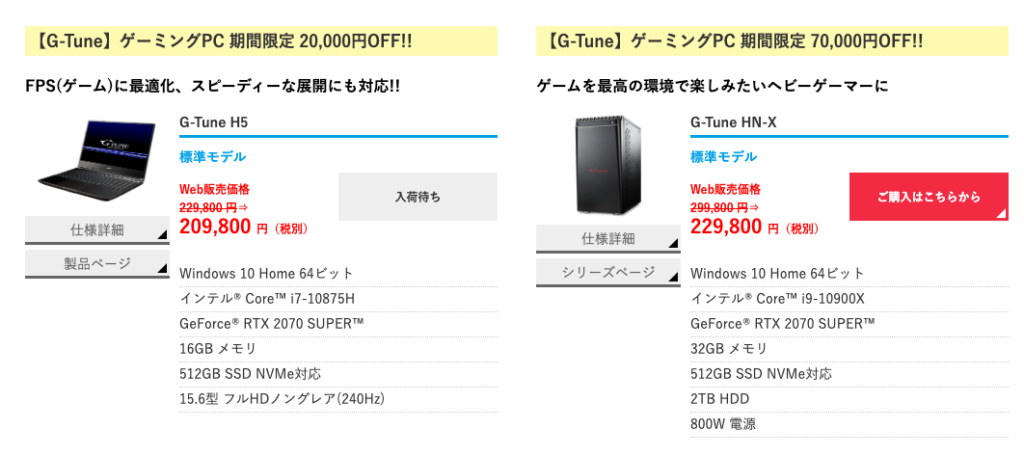This screenshot has height=456, width=1024.
Task: Click the red ご購入はこちらから purchase button
Action: point(929,197)
